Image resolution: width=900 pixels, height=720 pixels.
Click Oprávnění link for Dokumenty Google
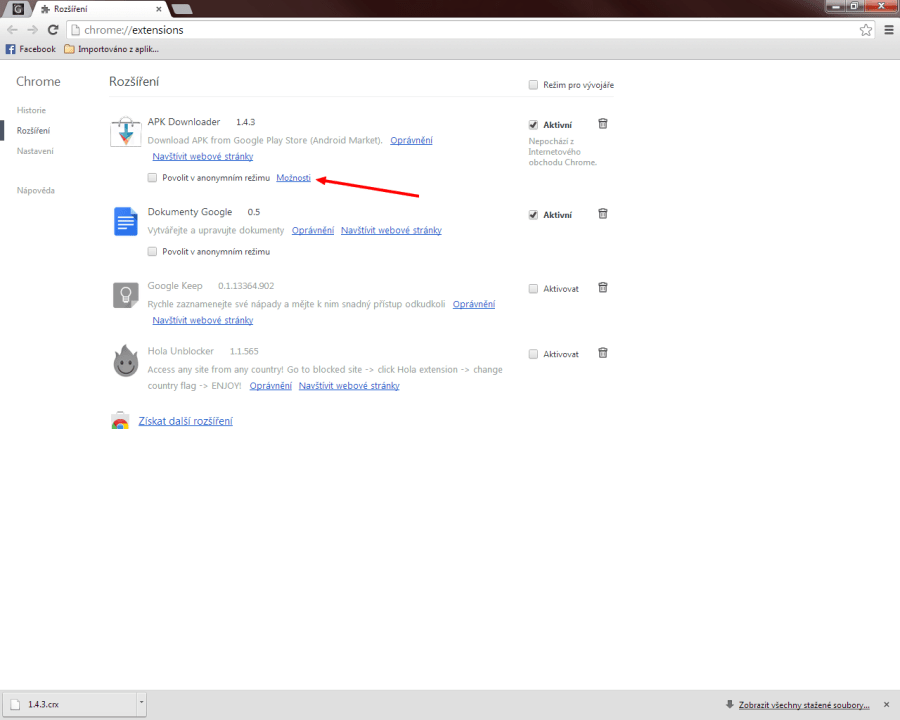tap(313, 230)
